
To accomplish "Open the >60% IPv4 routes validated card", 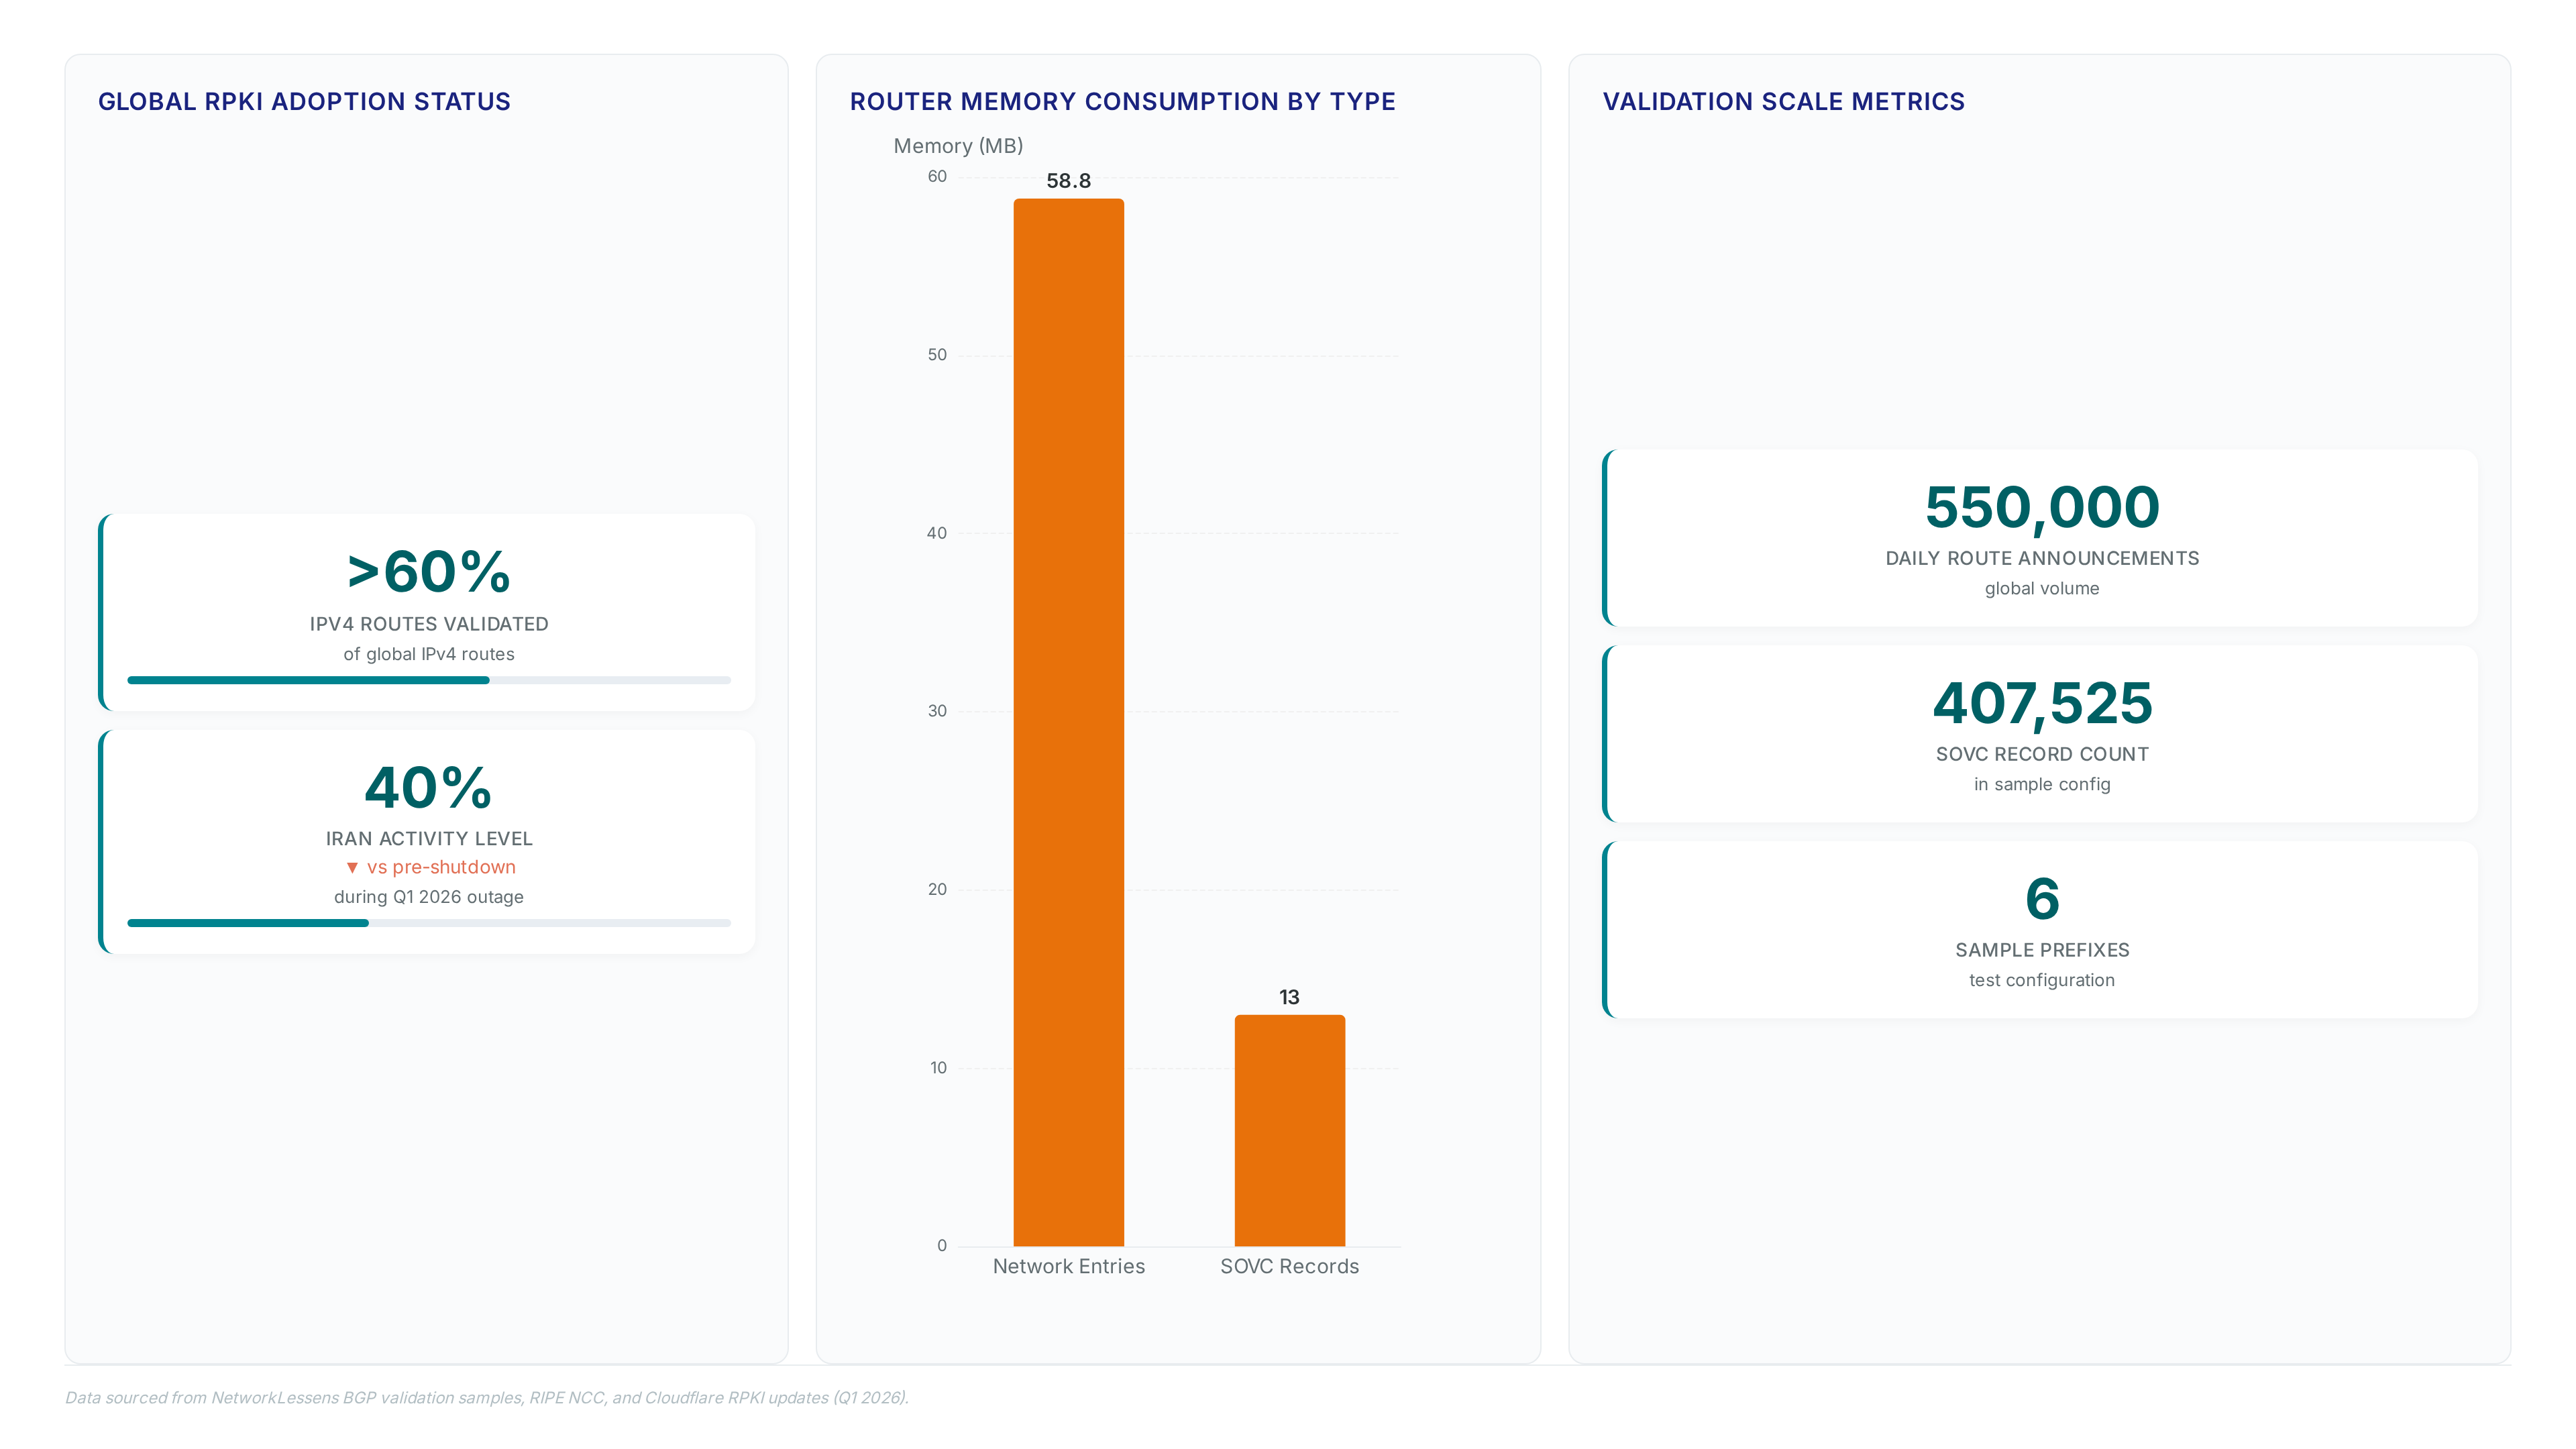I will point(427,612).
